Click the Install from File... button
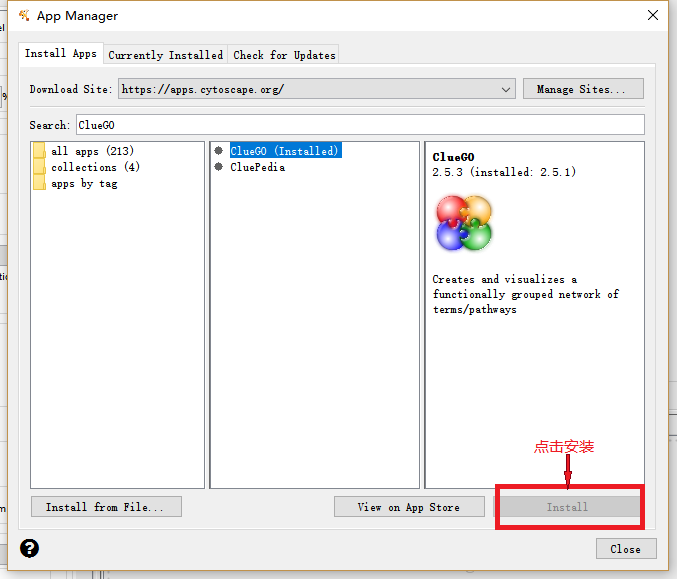Screen dimensions: 677x579 [x=106, y=506]
